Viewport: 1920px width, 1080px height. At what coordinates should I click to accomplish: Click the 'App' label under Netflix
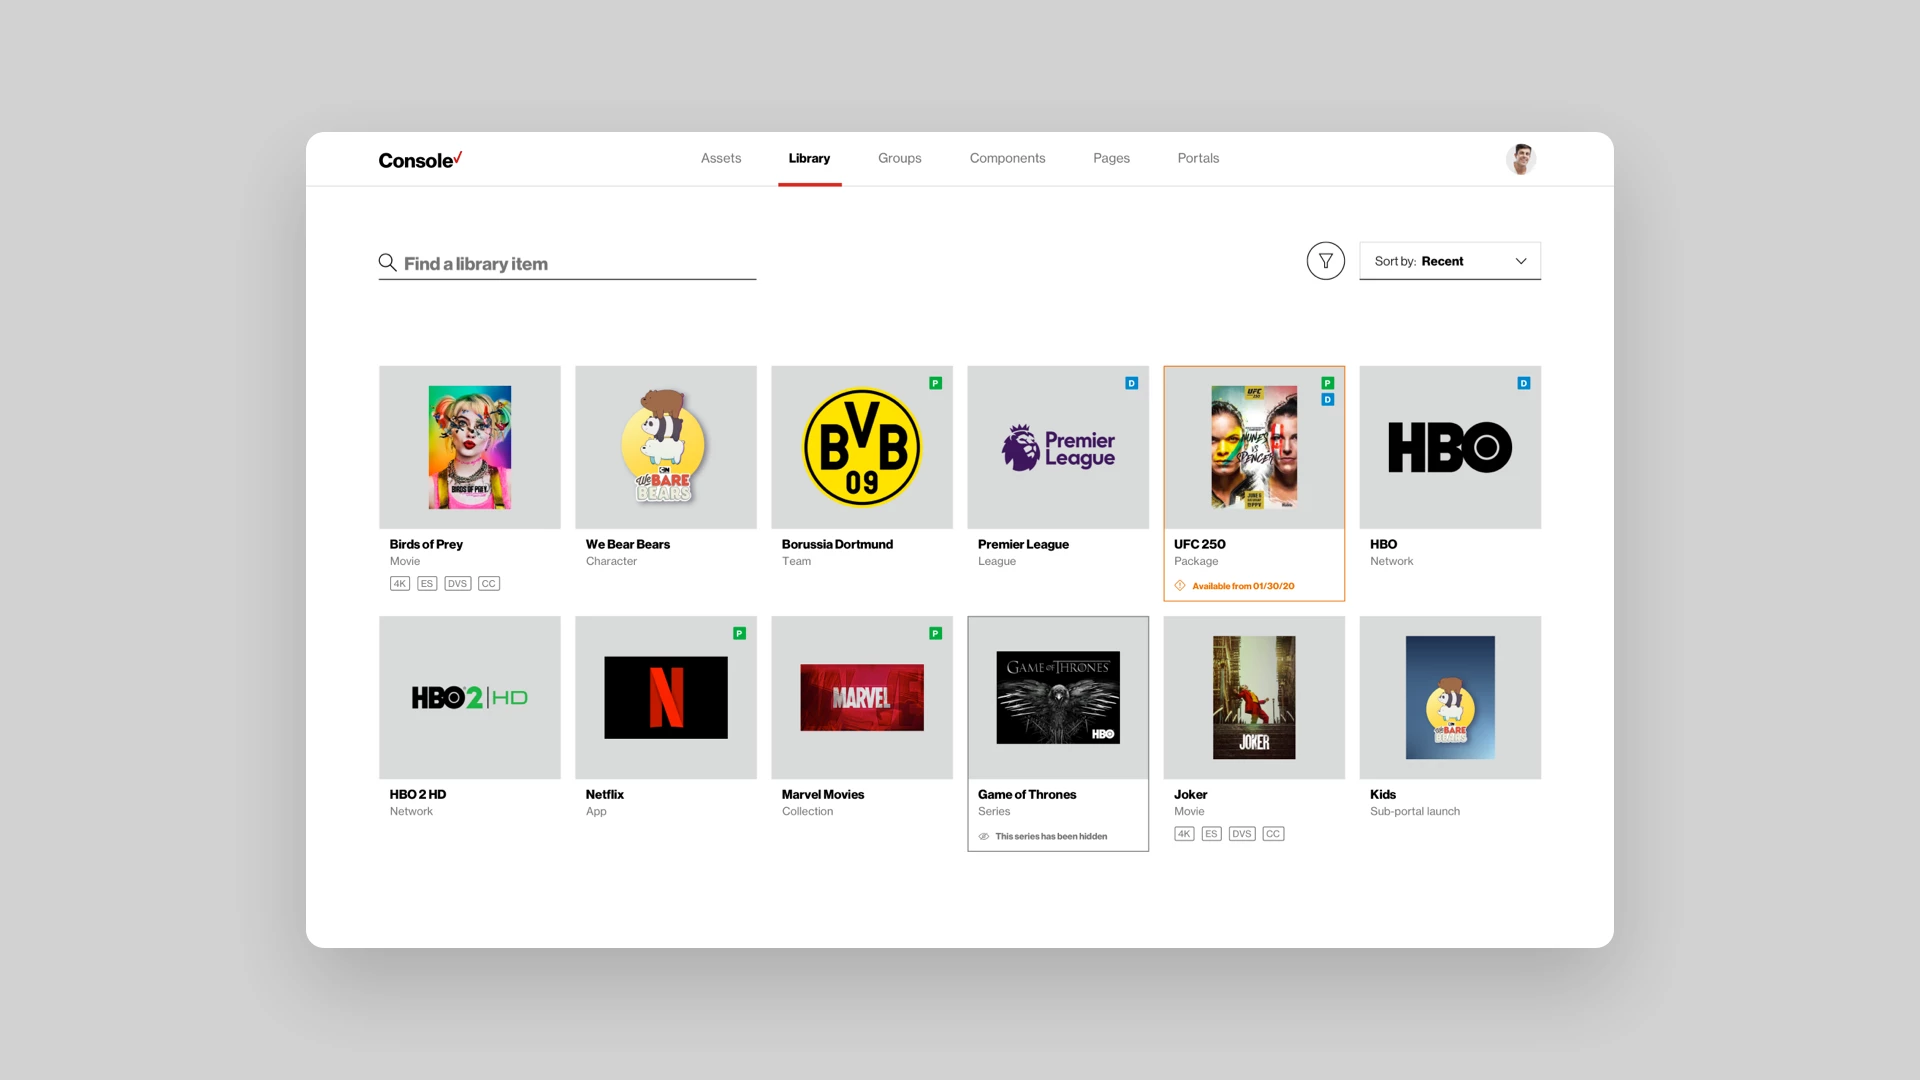tap(596, 811)
